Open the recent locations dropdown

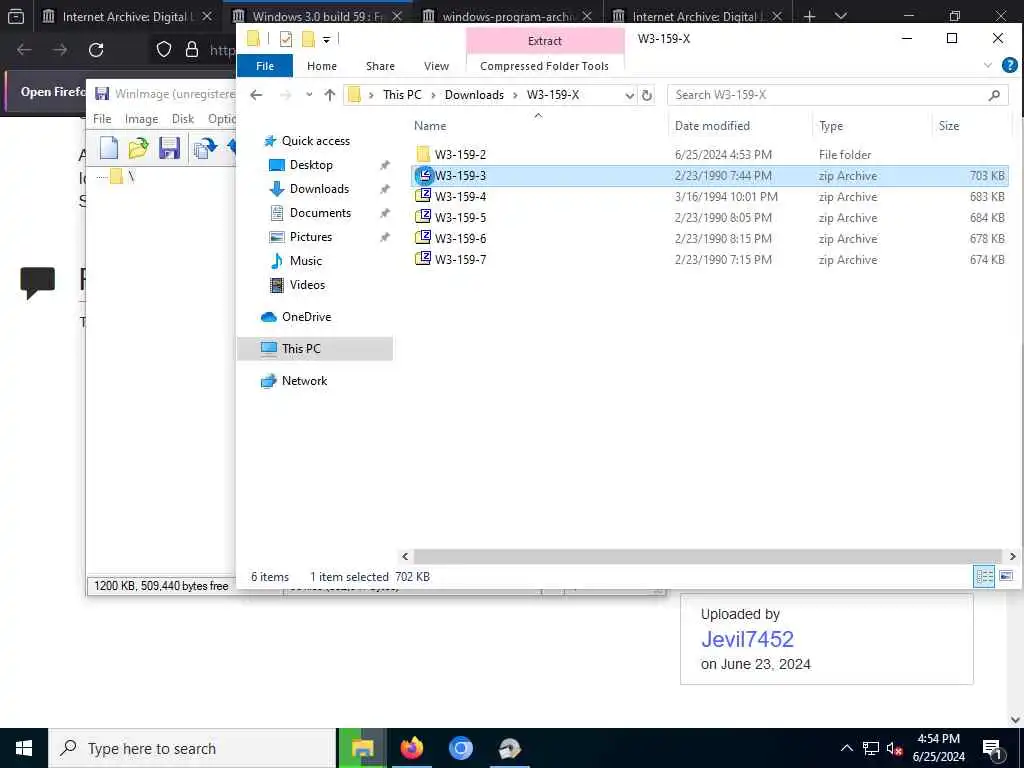coord(309,95)
